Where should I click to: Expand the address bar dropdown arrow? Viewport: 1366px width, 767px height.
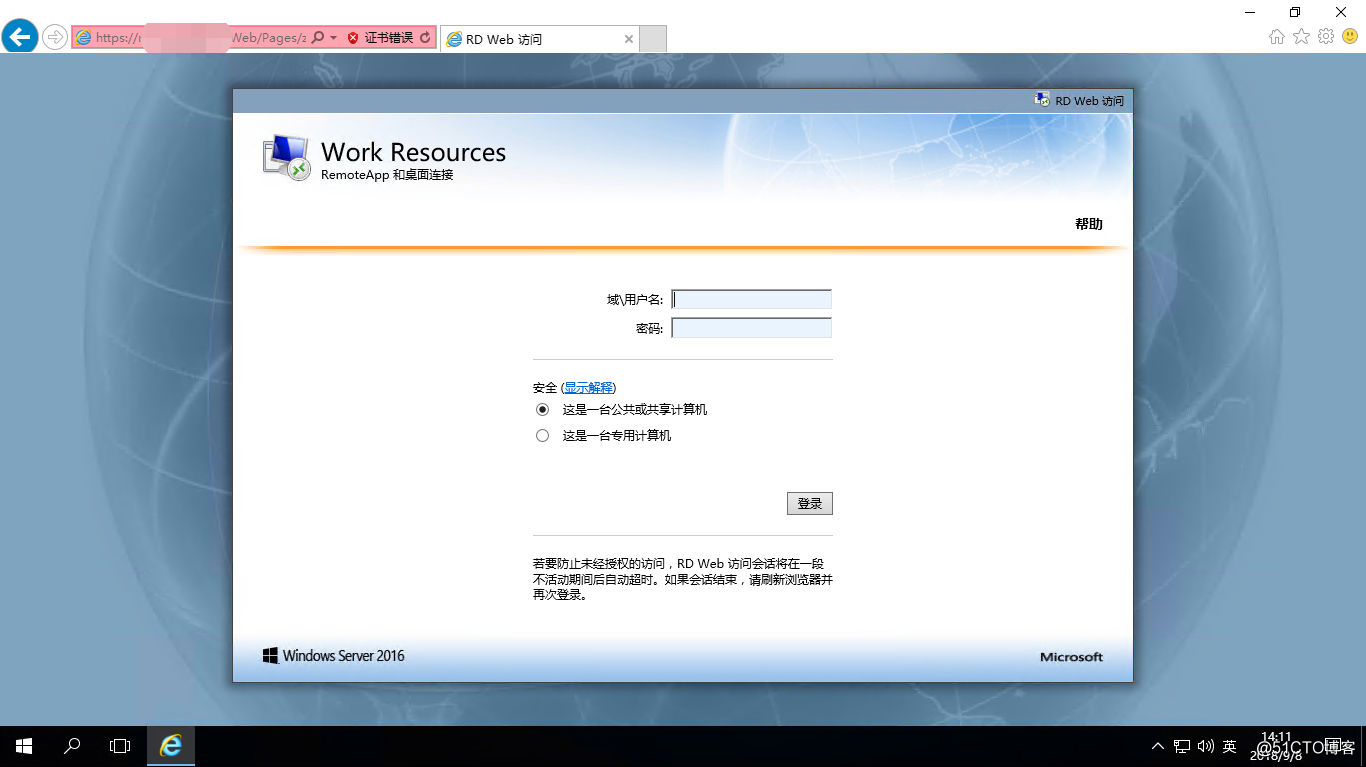click(334, 38)
